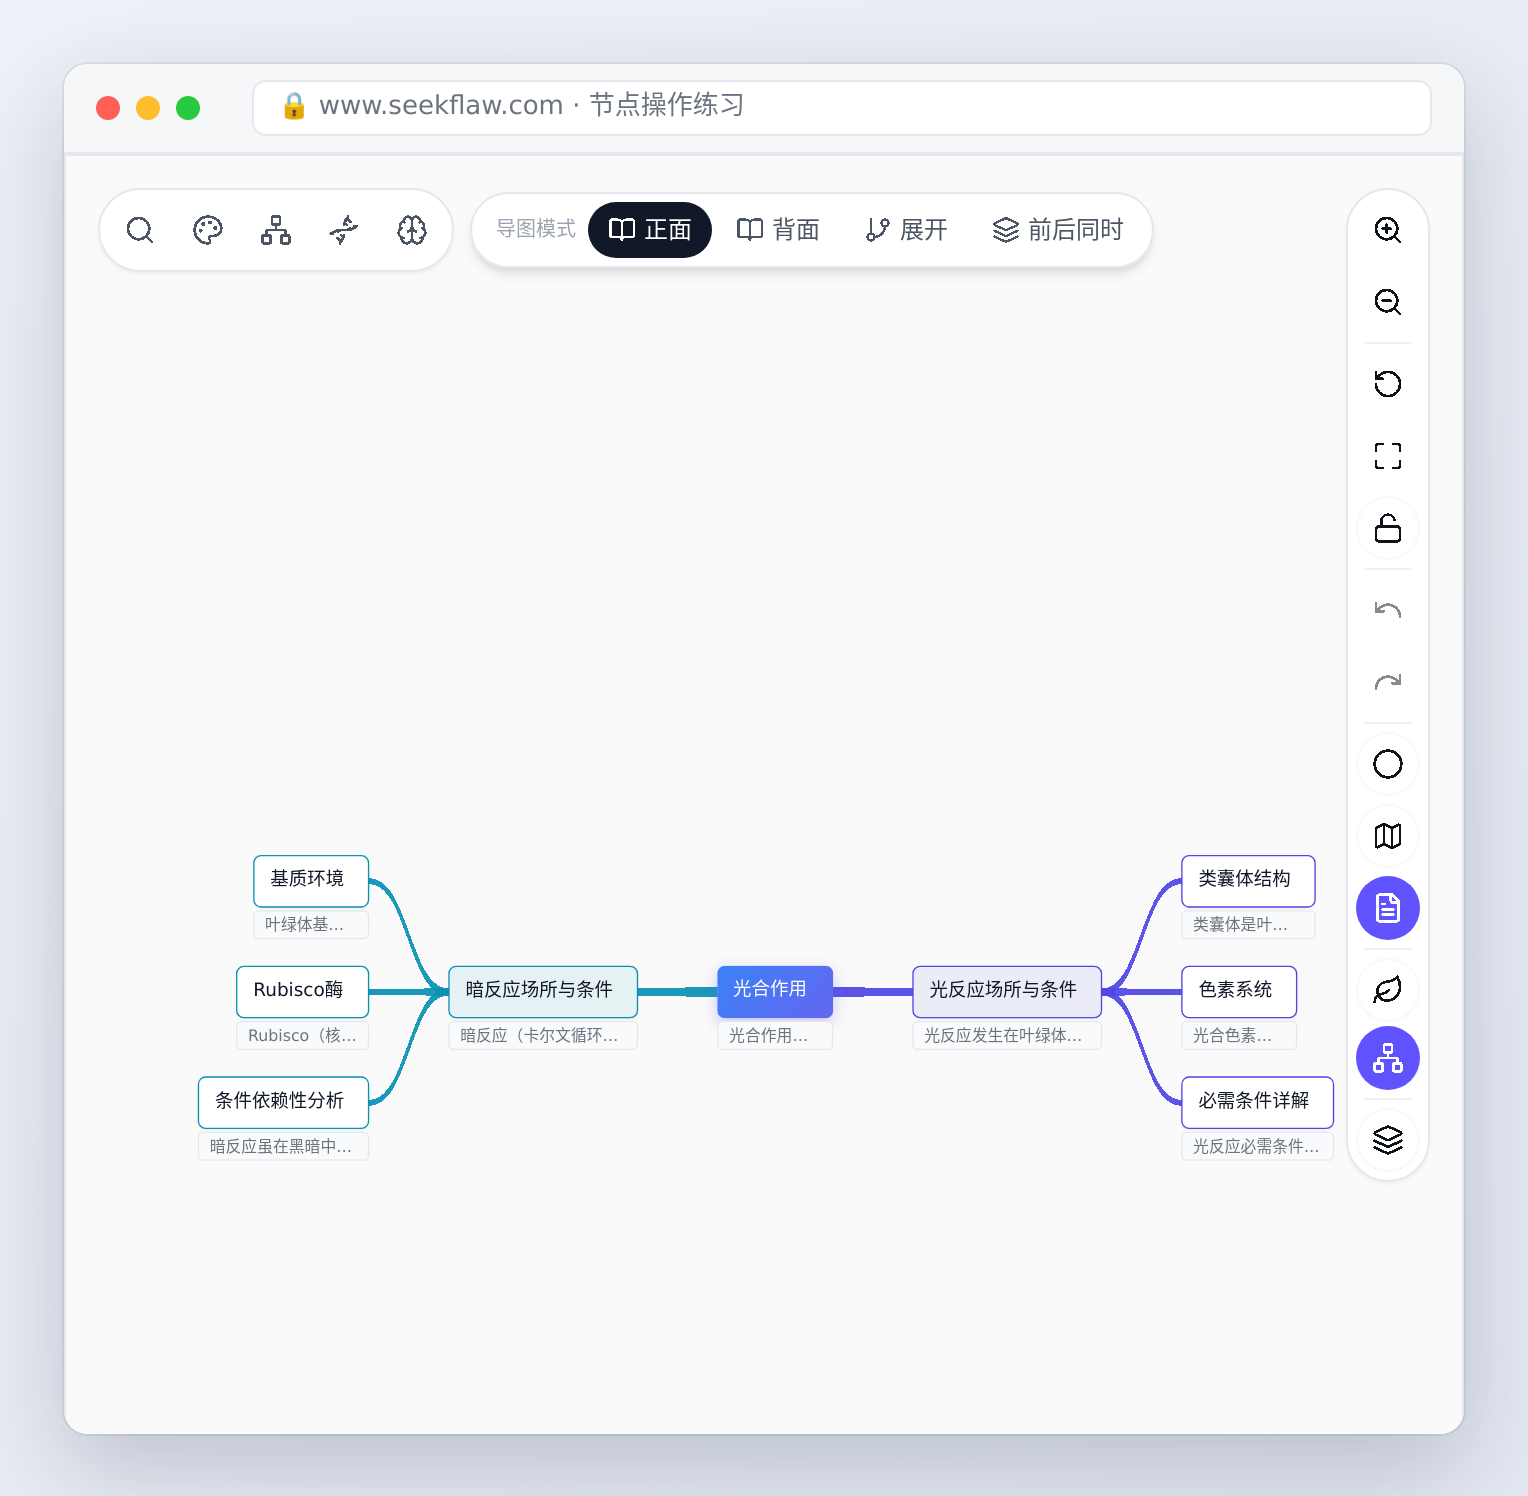Toggle the canvas lock

1388,528
